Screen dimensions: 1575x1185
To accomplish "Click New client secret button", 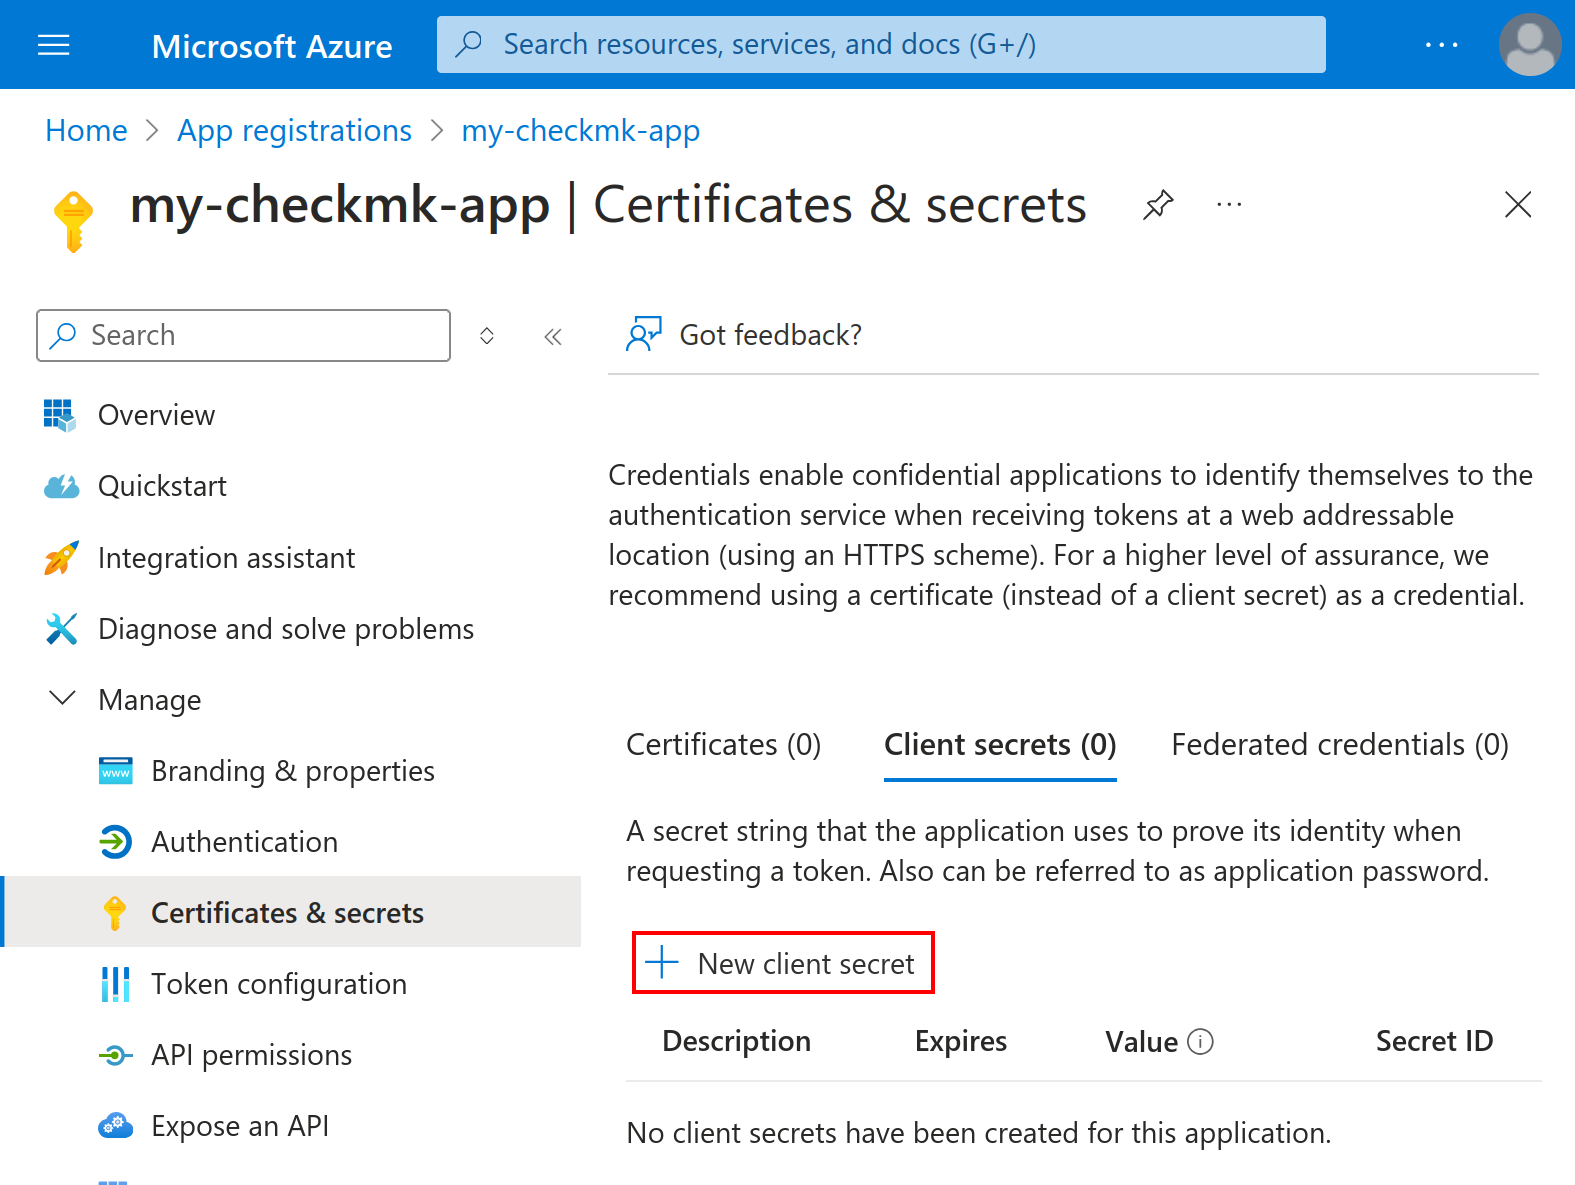I will click(x=783, y=963).
